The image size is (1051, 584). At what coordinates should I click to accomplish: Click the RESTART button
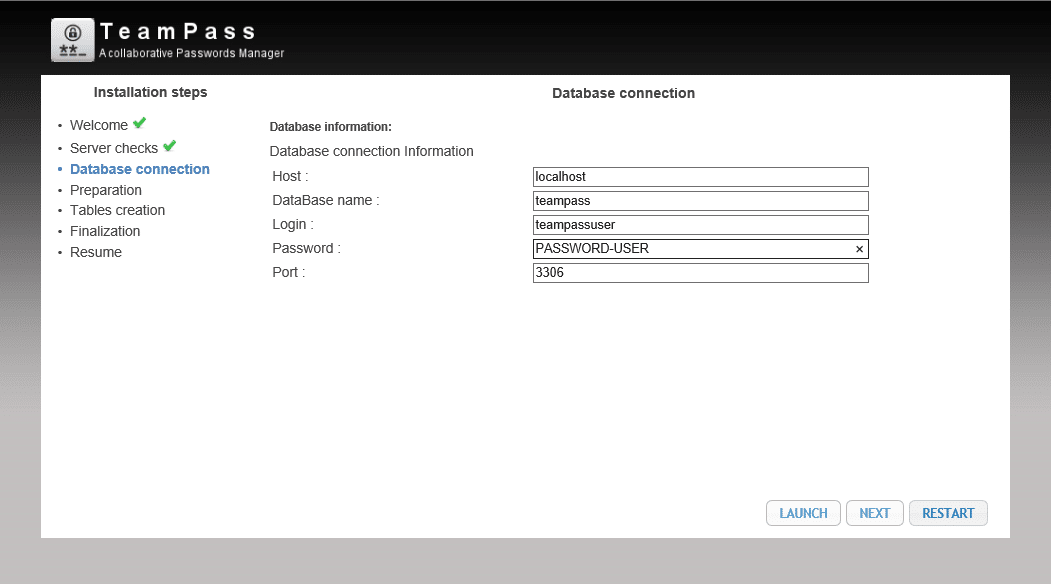click(x=948, y=513)
